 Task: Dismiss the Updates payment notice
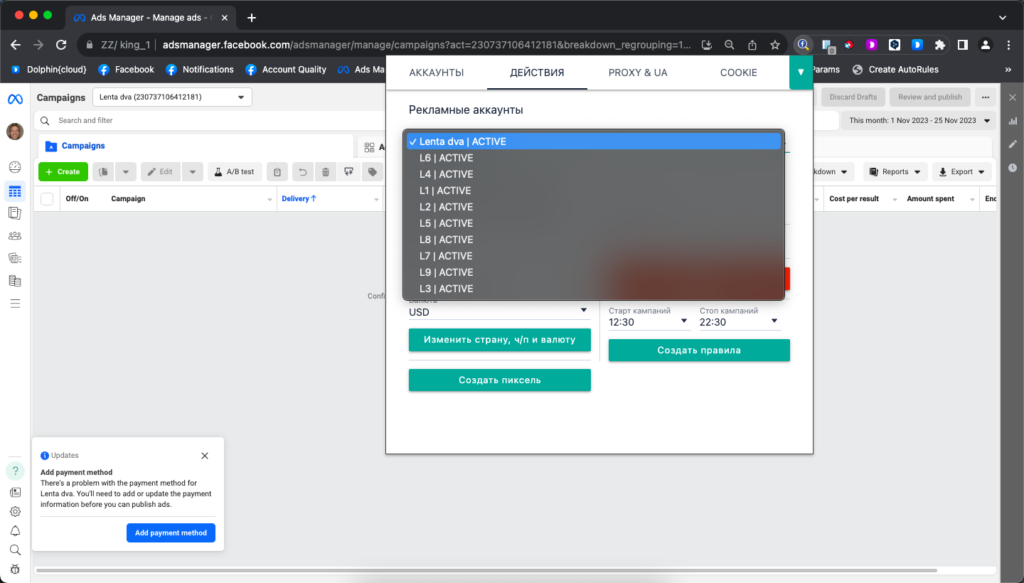pyautogui.click(x=204, y=456)
